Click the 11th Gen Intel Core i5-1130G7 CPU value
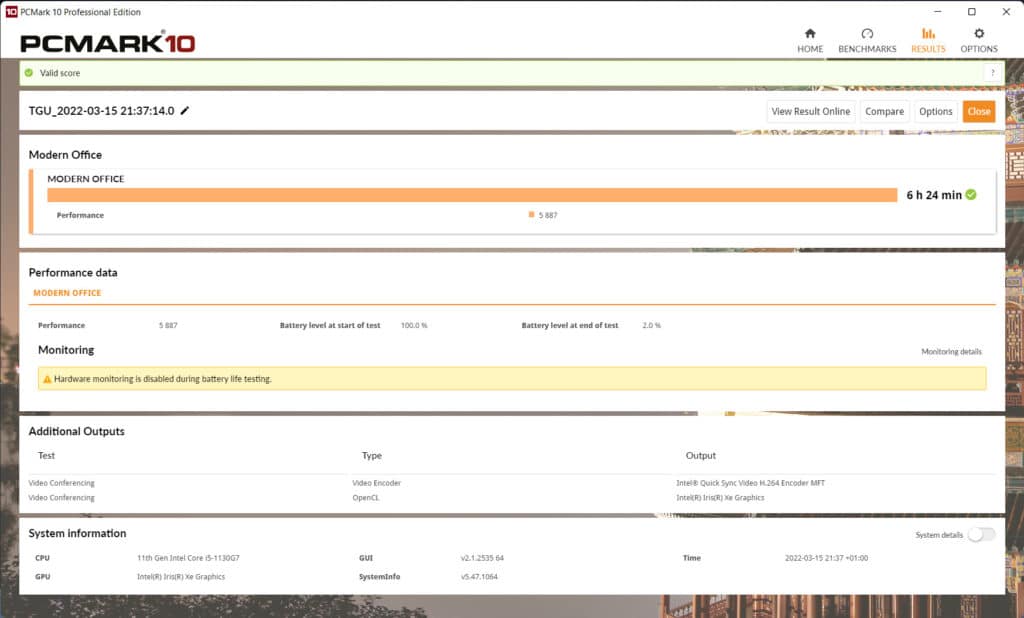Screen dimensions: 1024x618 coord(188,558)
